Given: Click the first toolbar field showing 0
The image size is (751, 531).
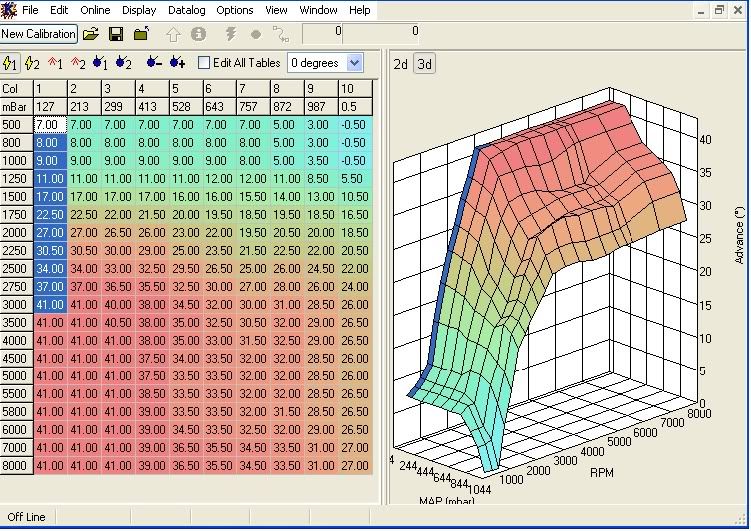Looking at the screenshot, I should point(322,34).
